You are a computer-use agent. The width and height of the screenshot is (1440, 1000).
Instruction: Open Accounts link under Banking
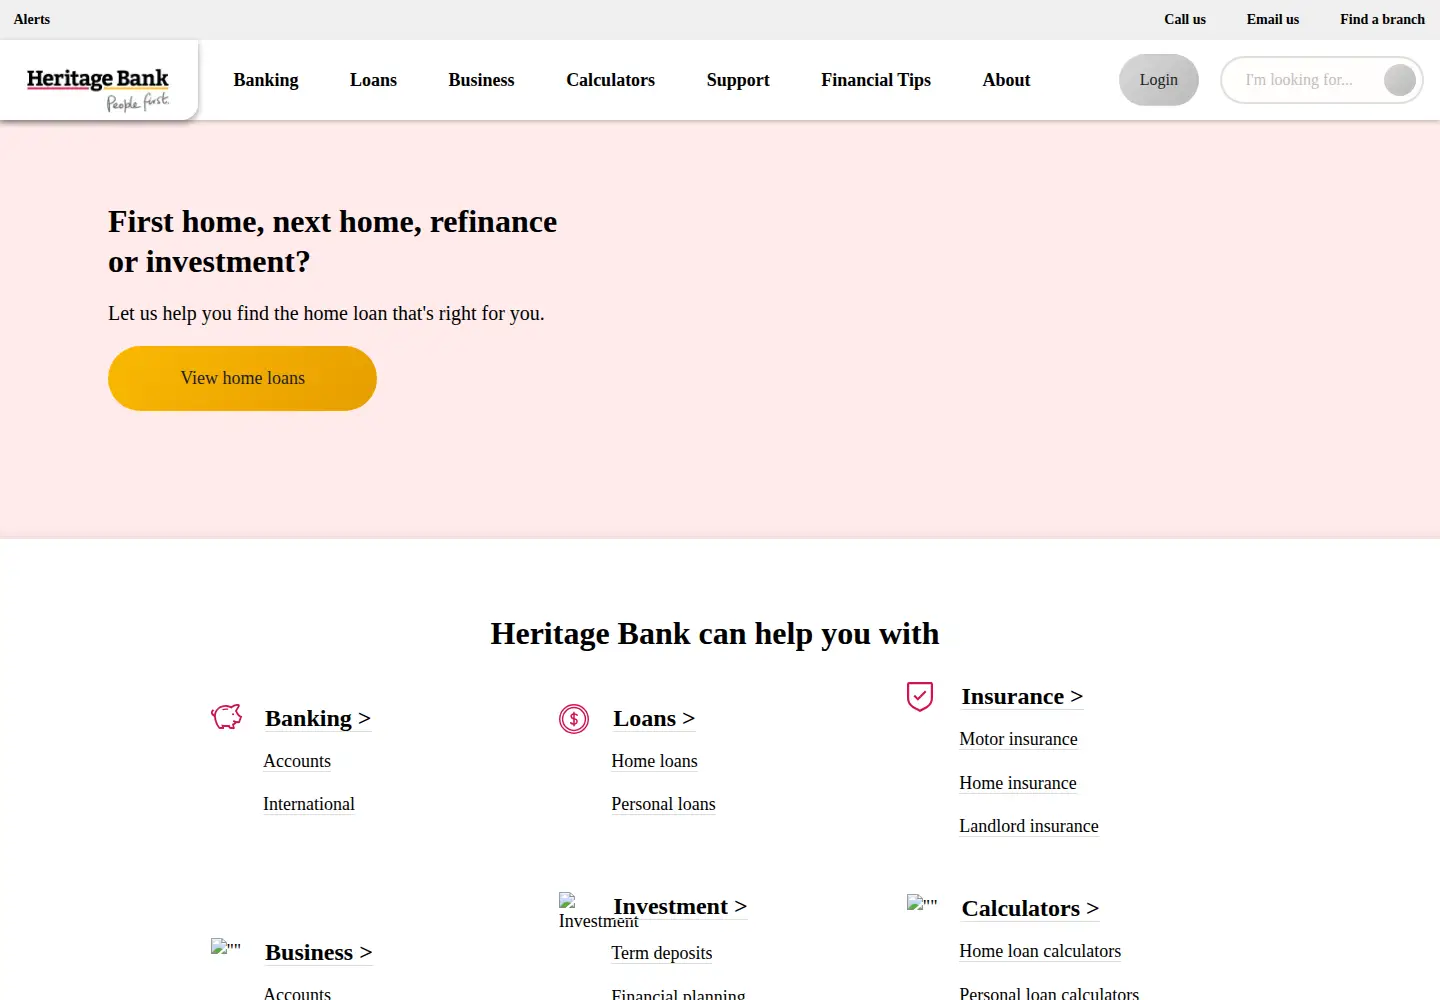[x=297, y=761]
